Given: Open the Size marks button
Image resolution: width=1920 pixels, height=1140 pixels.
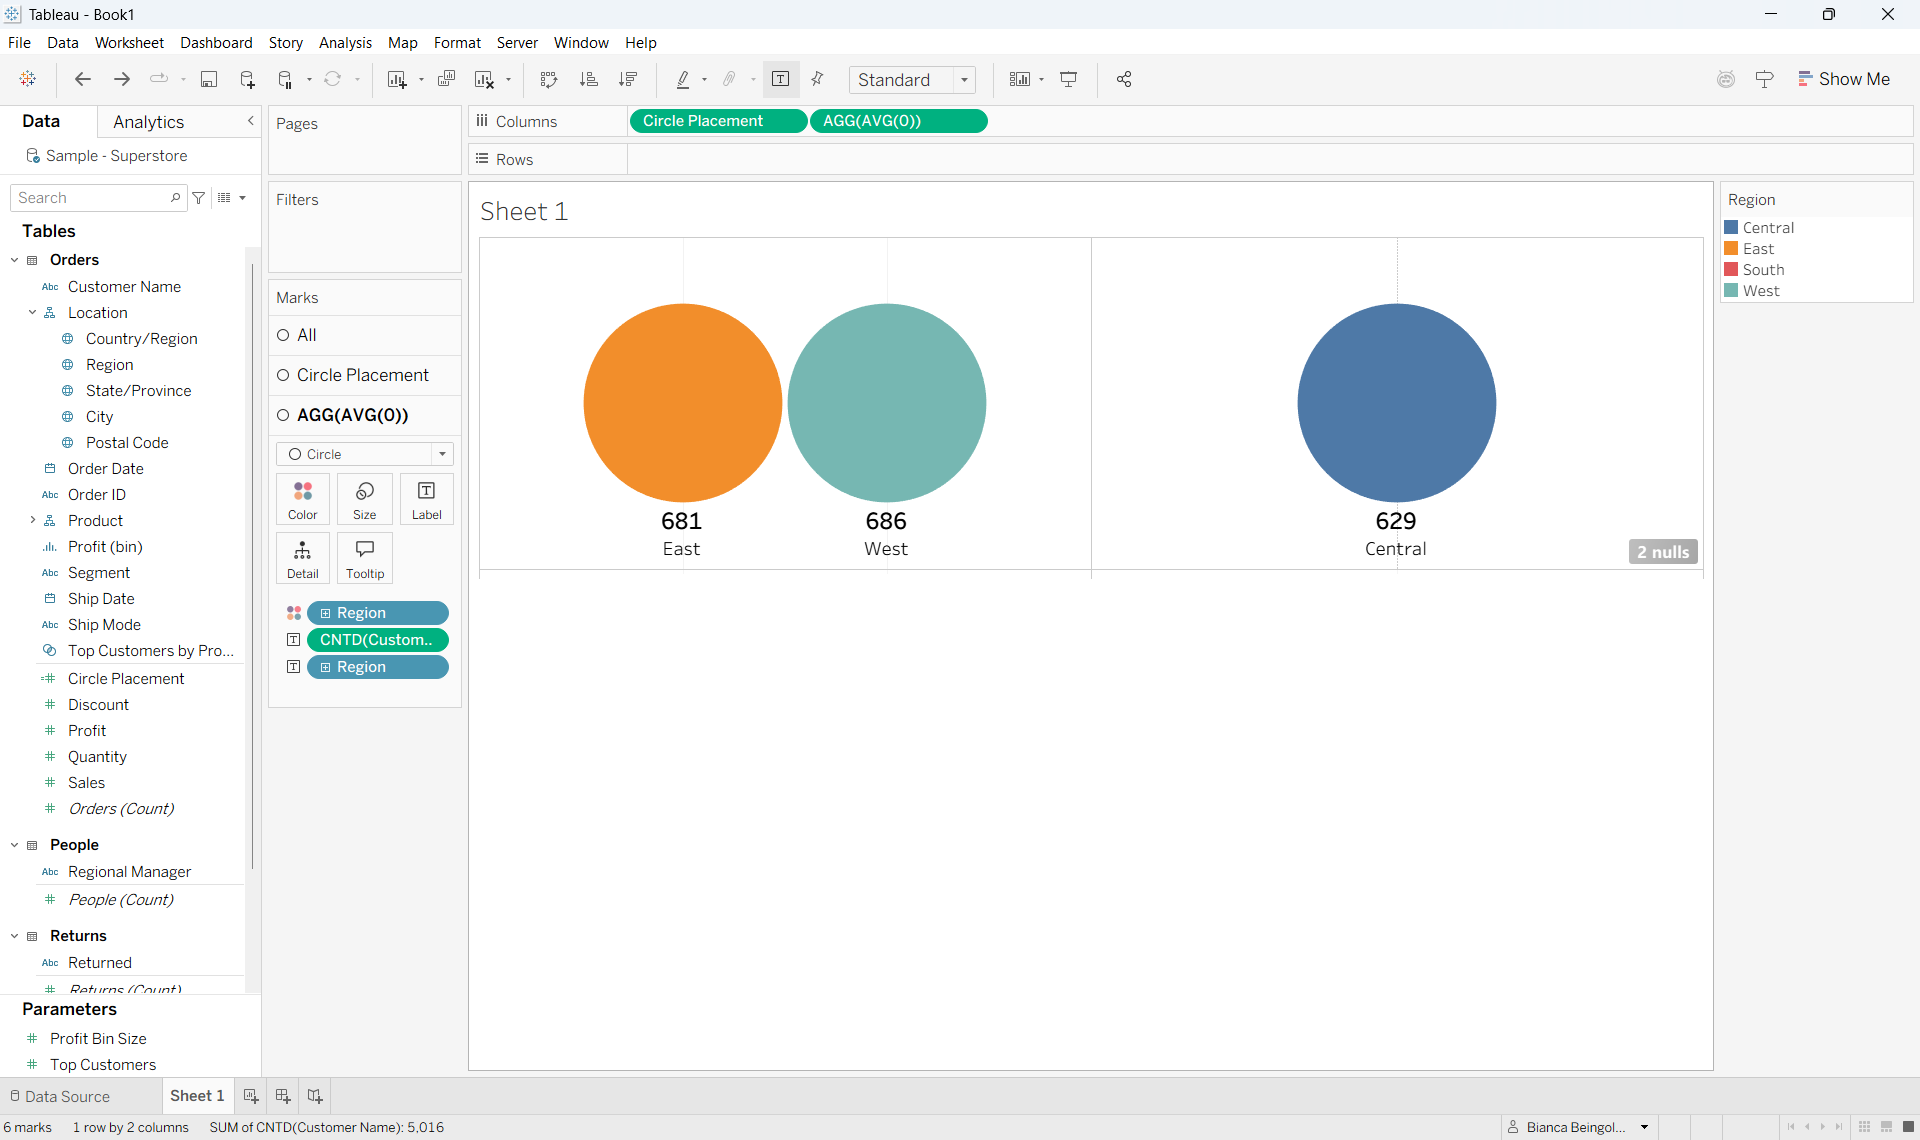Looking at the screenshot, I should coord(365,499).
